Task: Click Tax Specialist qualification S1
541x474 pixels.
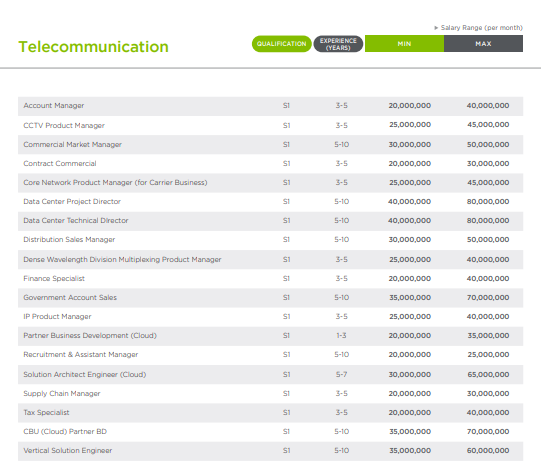Action: [x=286, y=412]
